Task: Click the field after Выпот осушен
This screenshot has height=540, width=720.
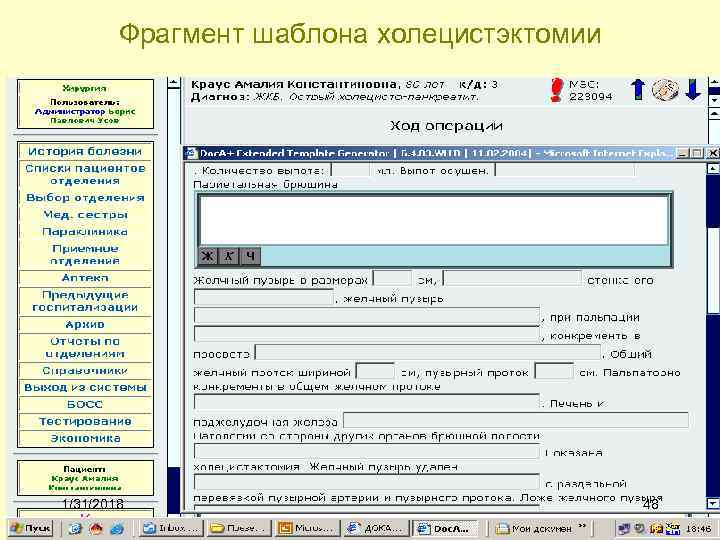Action: point(564,170)
